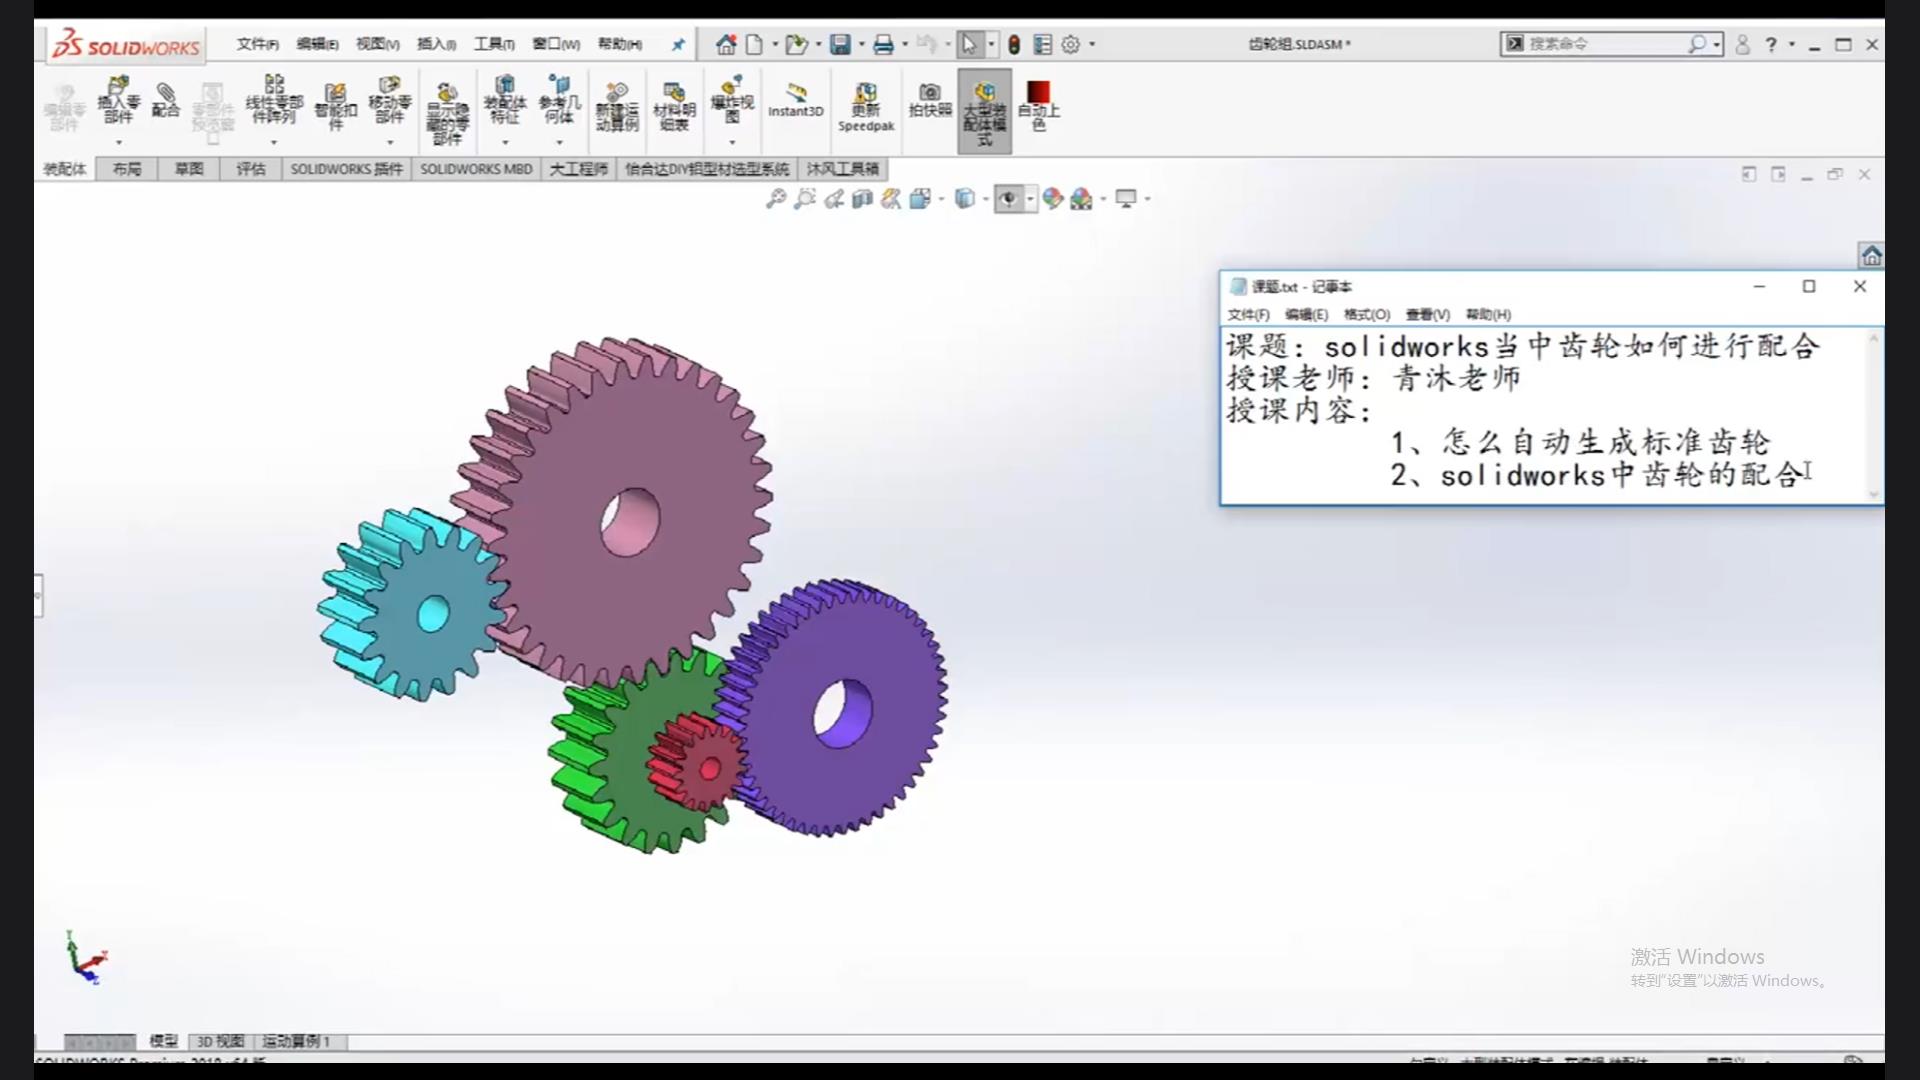
Task: Click the Smart Fasteners (智能扣件) icon
Action: (335, 106)
